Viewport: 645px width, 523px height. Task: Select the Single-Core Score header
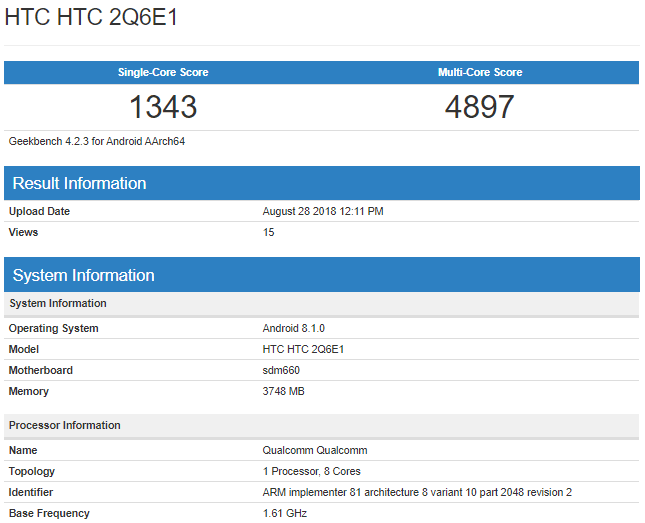click(x=163, y=73)
